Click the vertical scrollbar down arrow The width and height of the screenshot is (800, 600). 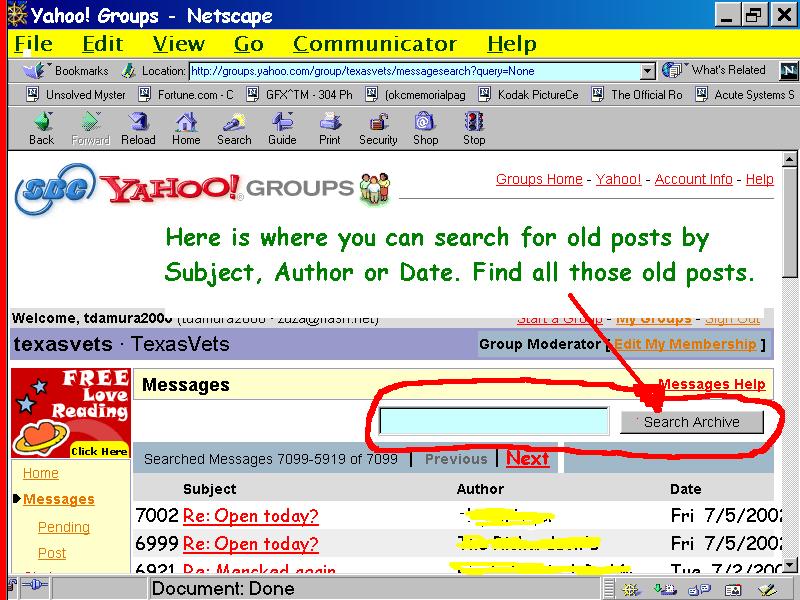(790, 564)
